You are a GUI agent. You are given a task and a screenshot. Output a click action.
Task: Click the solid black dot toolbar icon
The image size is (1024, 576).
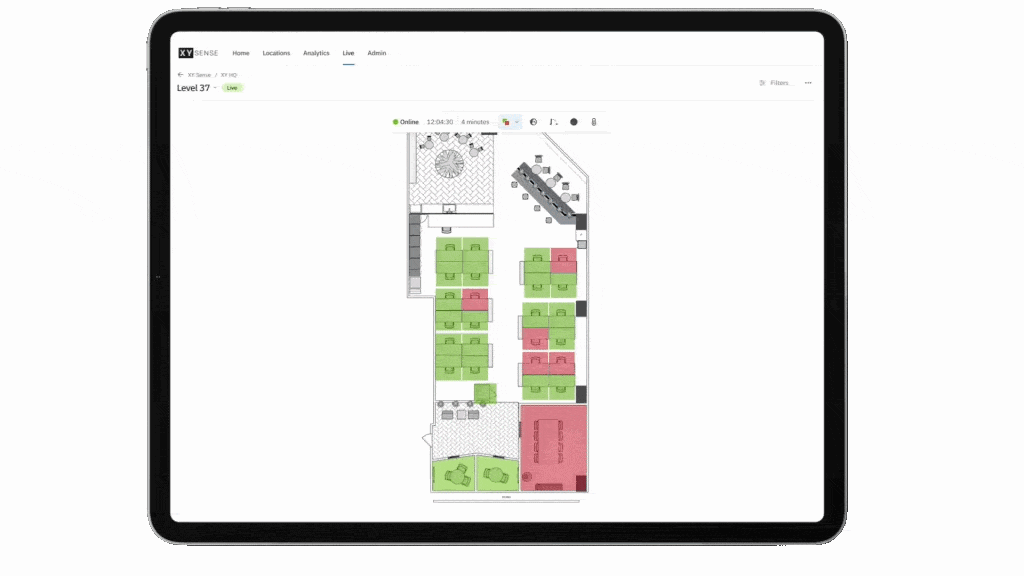pyautogui.click(x=574, y=122)
